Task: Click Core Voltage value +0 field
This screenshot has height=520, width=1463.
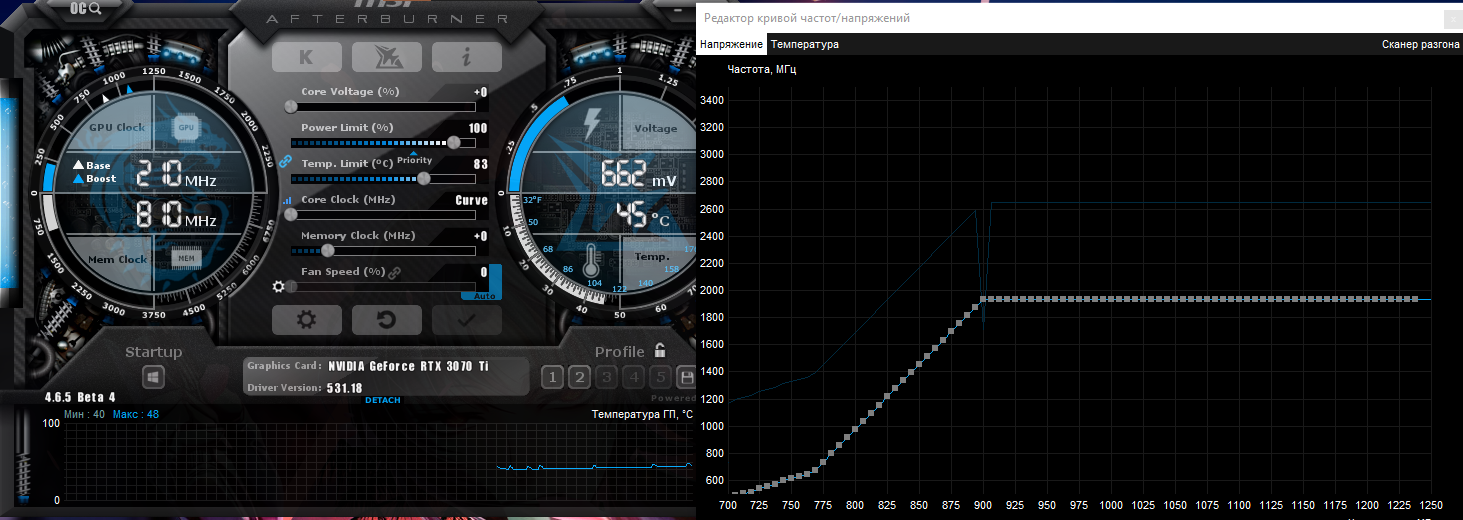Action: click(480, 92)
